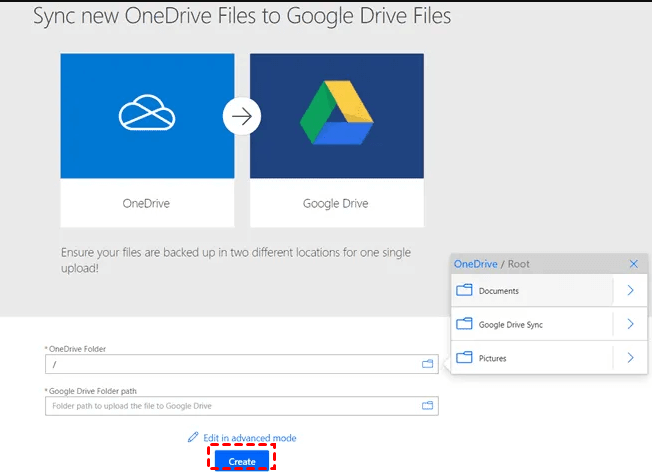The height and width of the screenshot is (472, 652).
Task: Open folder picker icon in OneDrive Folder field
Action: pos(427,364)
